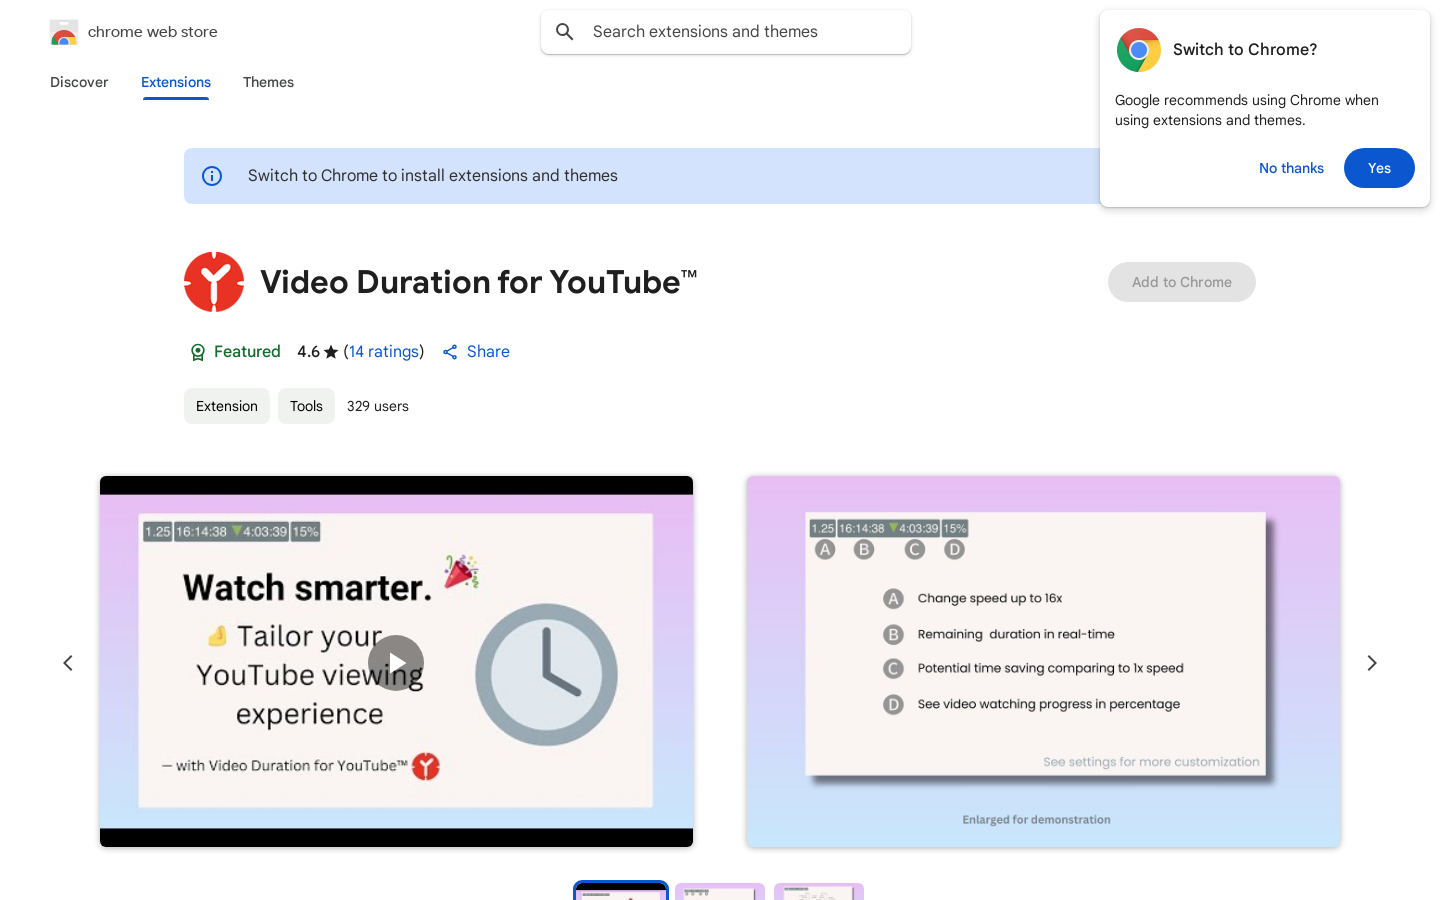1440x900 pixels.
Task: Click the Featured label text
Action: point(247,352)
